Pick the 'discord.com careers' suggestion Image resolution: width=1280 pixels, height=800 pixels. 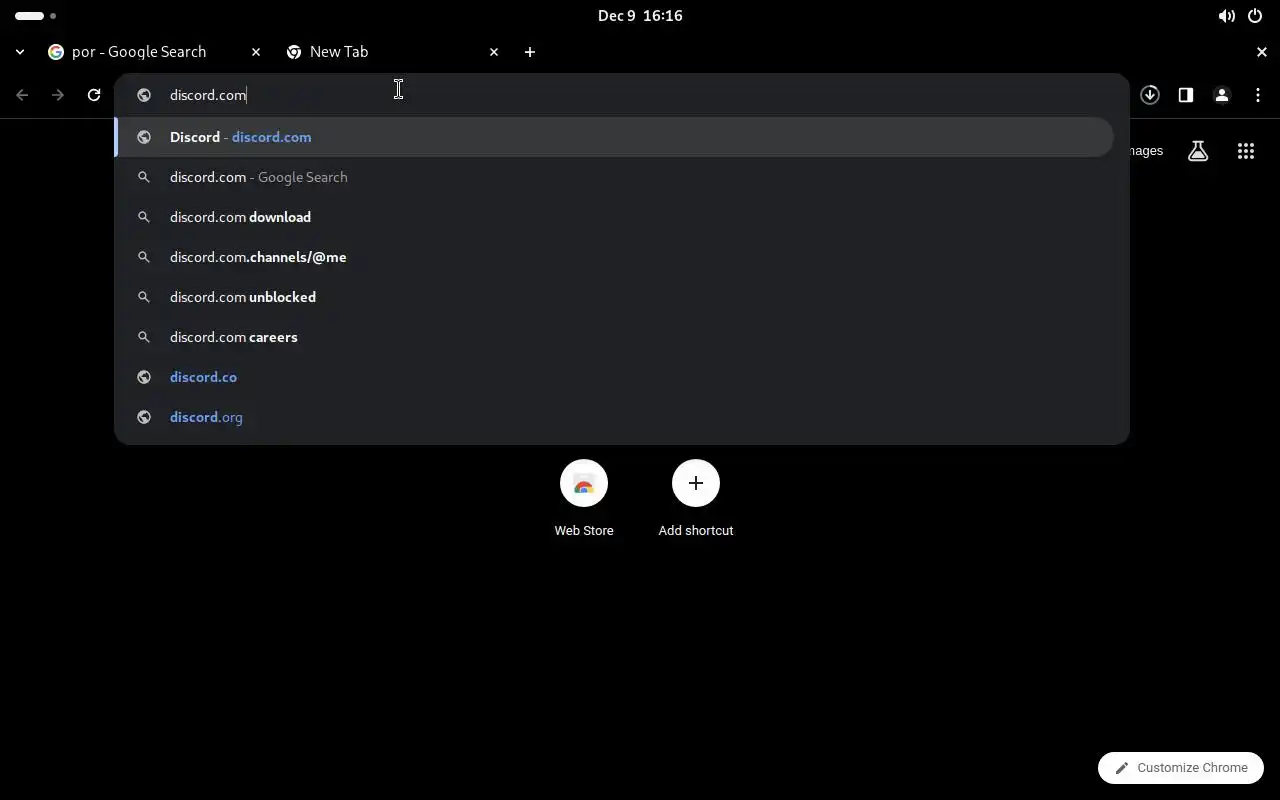click(x=614, y=337)
